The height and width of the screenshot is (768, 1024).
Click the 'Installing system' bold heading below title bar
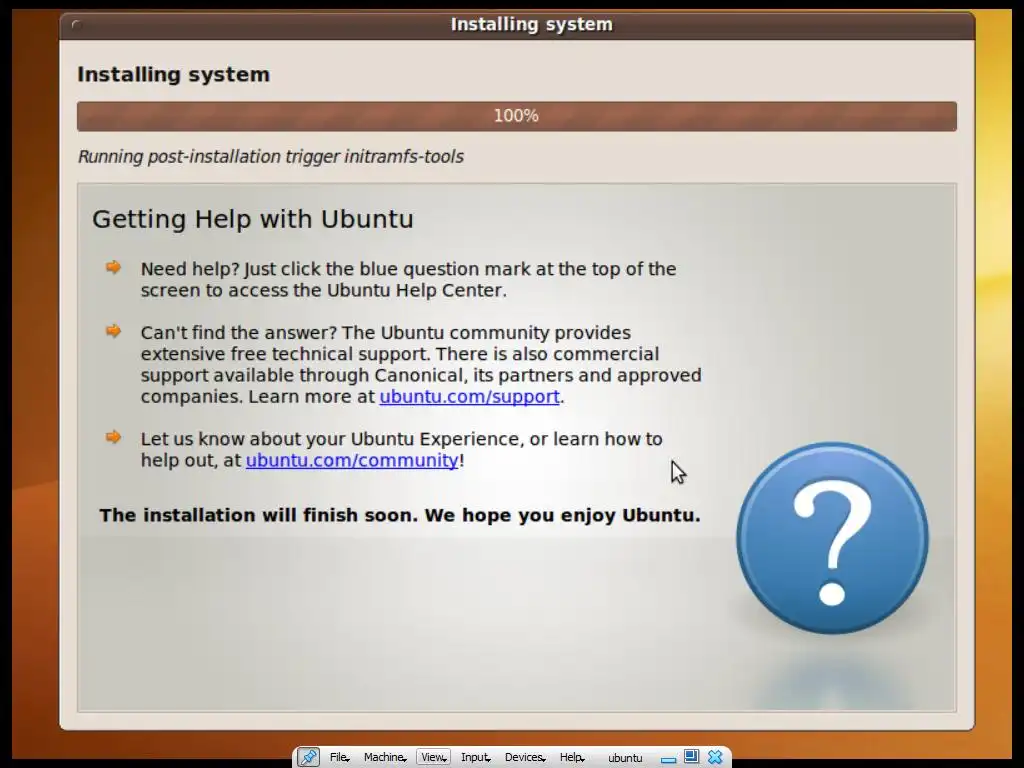click(x=174, y=74)
